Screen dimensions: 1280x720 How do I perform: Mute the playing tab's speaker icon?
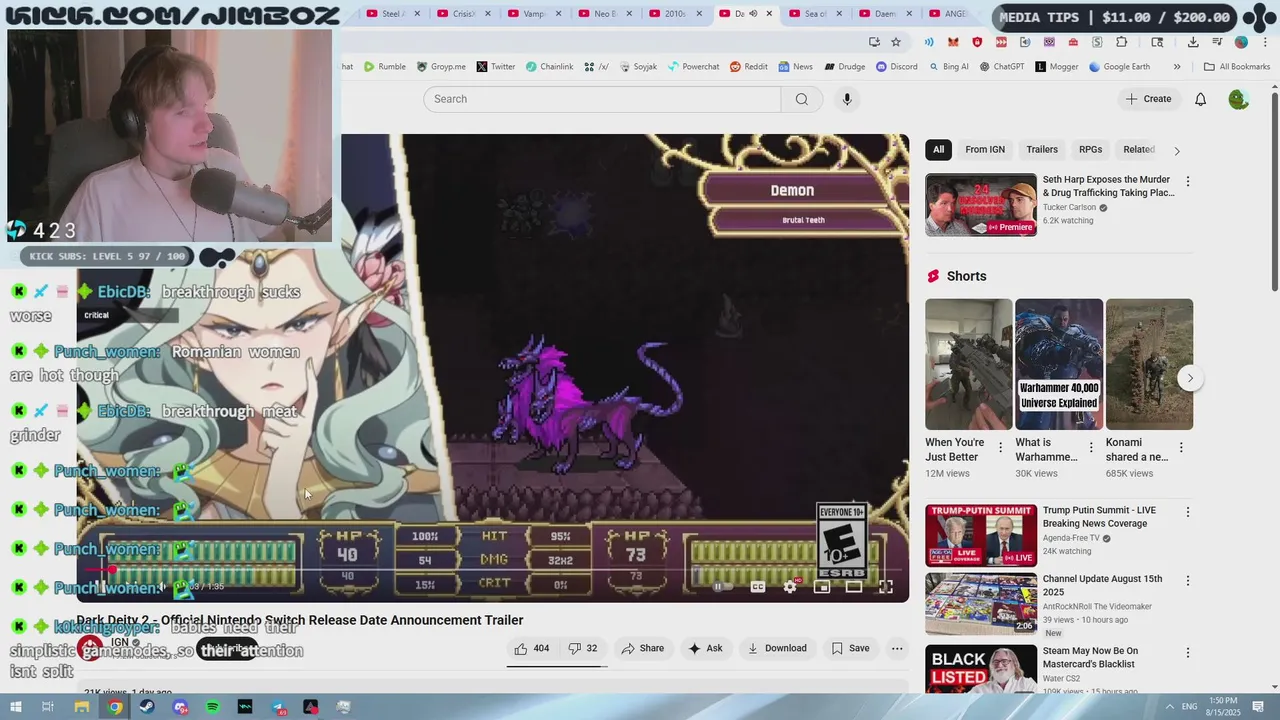point(753,14)
